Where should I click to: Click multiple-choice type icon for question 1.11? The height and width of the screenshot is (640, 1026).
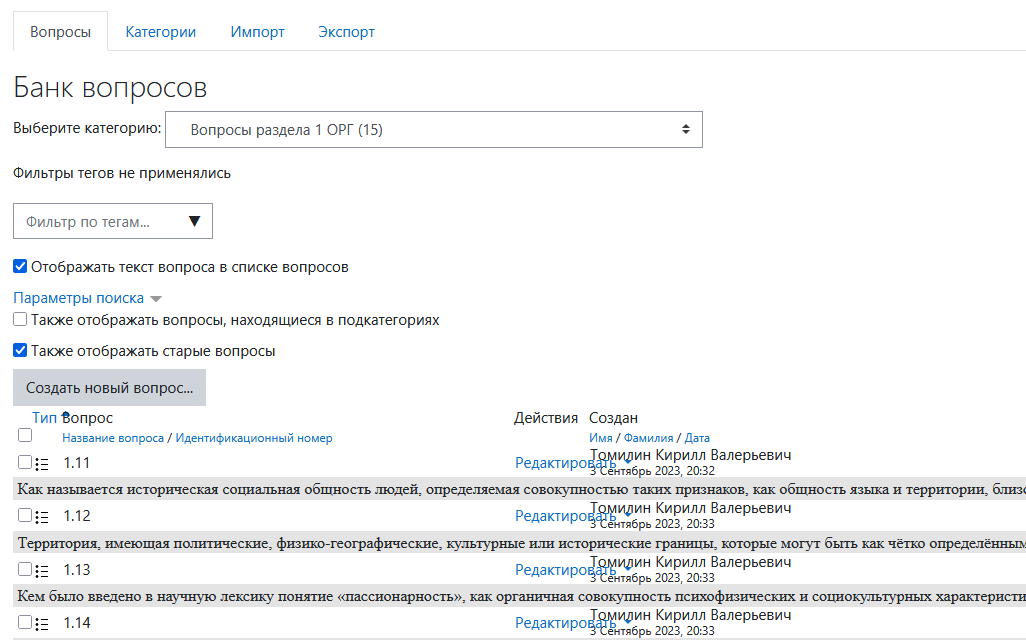[42, 464]
